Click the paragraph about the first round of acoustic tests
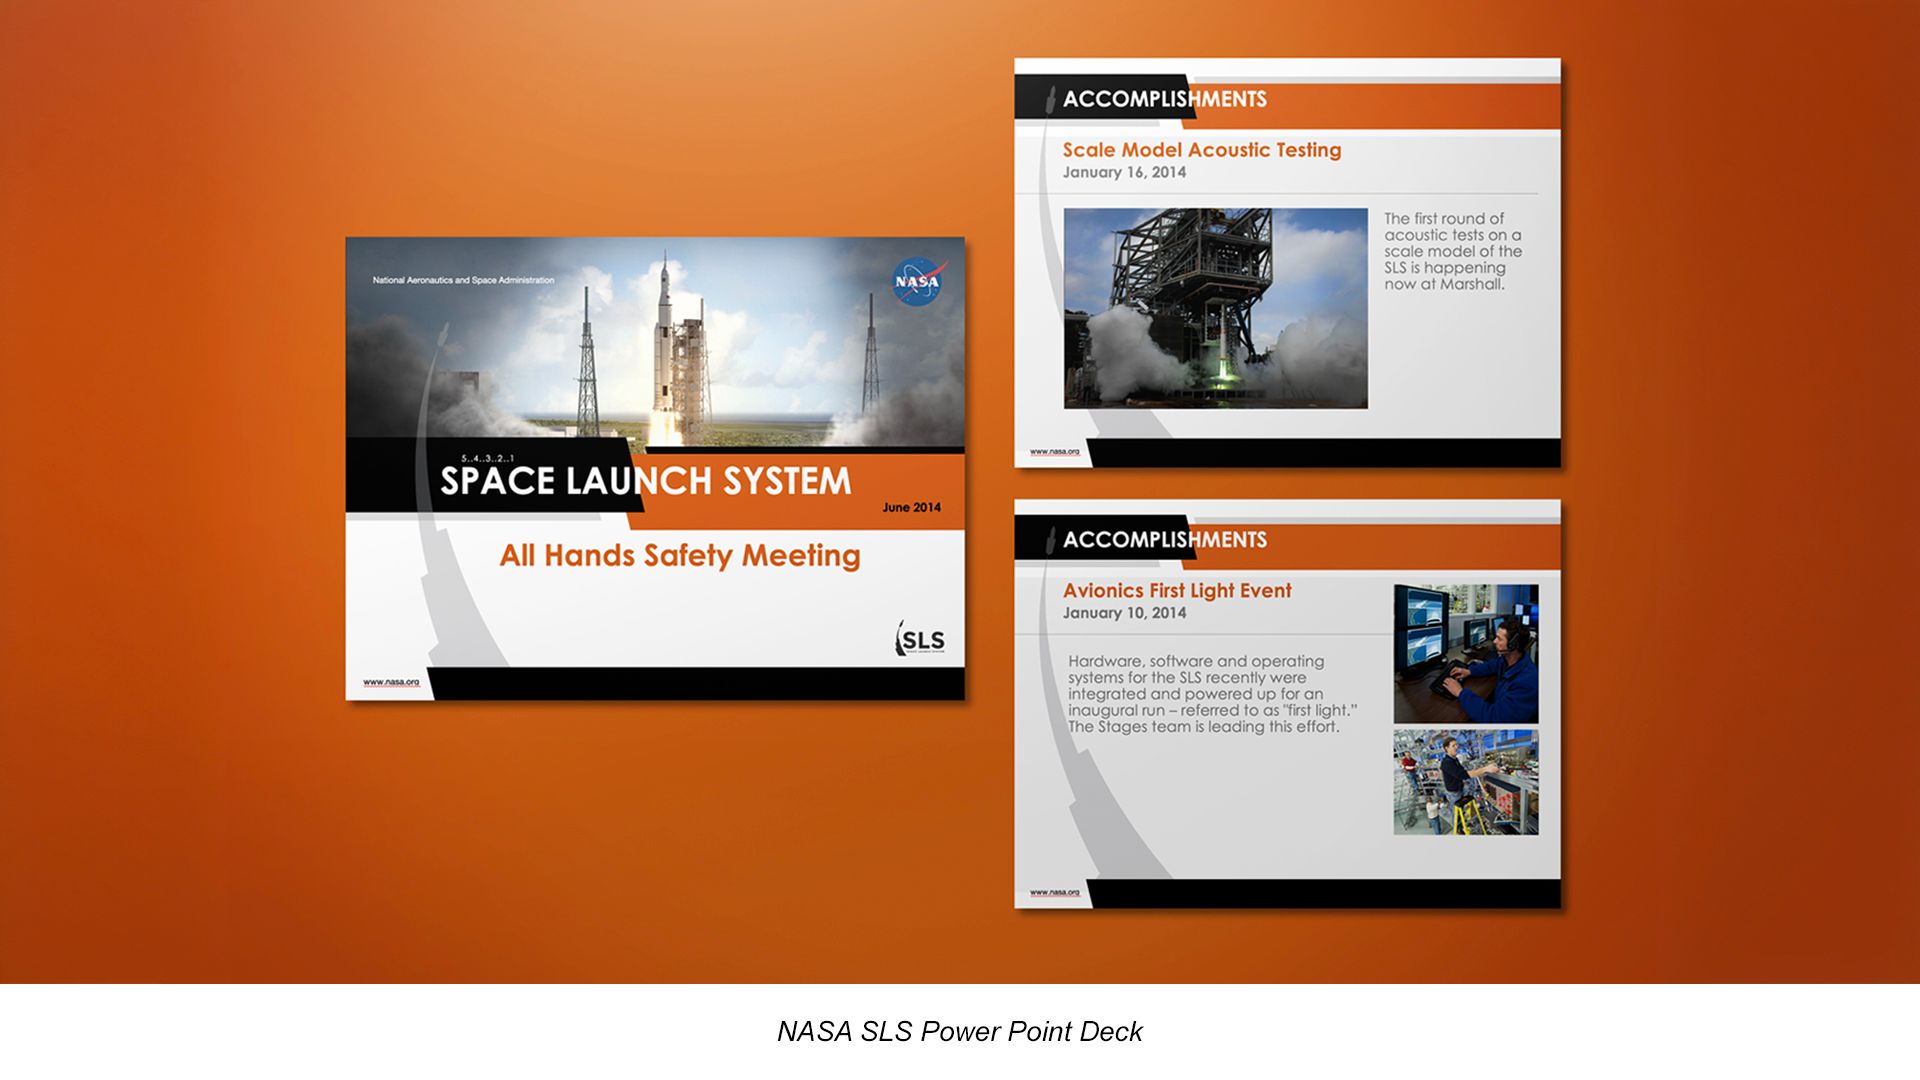 [x=1453, y=251]
